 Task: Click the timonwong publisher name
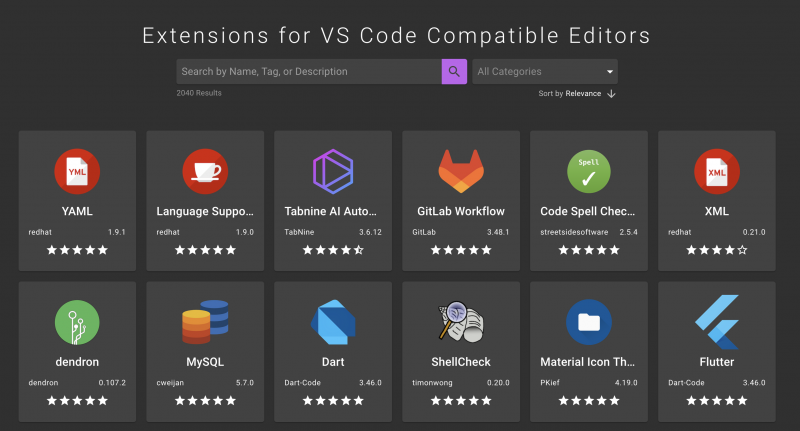[x=432, y=383]
